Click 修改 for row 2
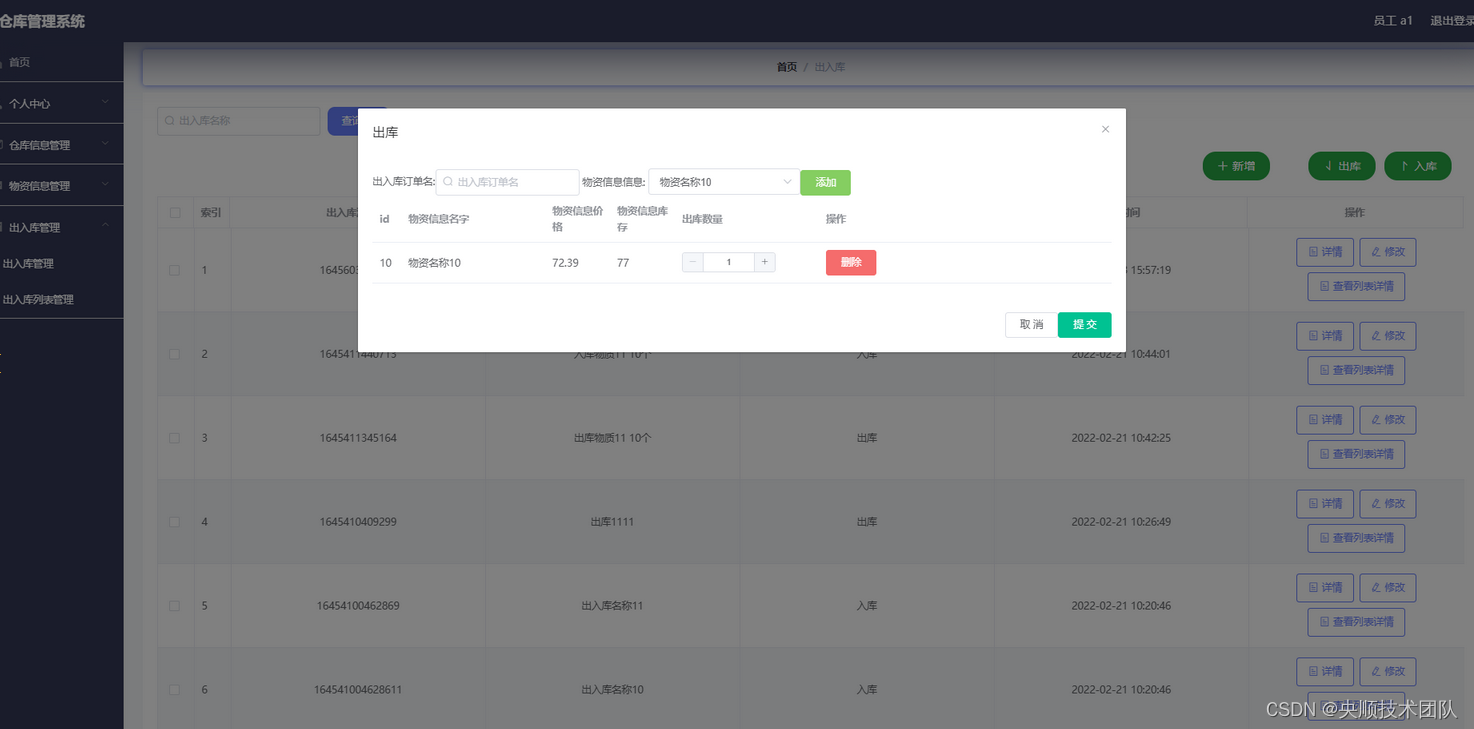Image resolution: width=1474 pixels, height=729 pixels. coord(1388,336)
